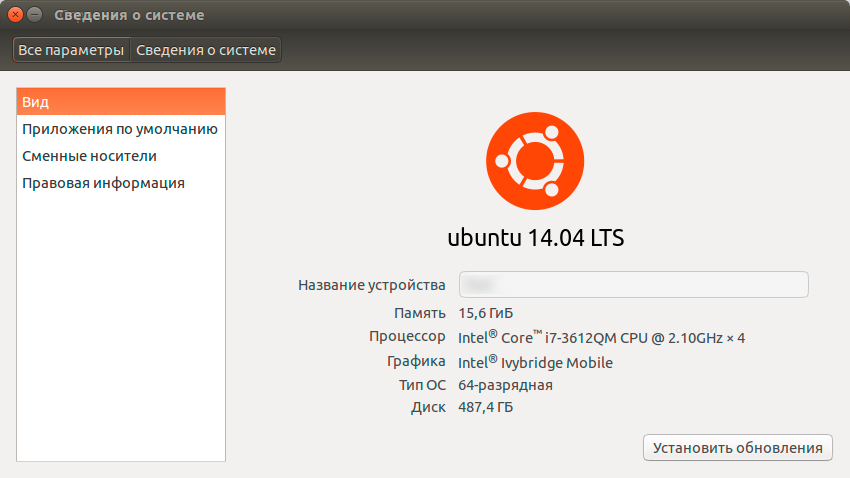
Task: Focus the Название устройства text field
Action: tap(633, 285)
